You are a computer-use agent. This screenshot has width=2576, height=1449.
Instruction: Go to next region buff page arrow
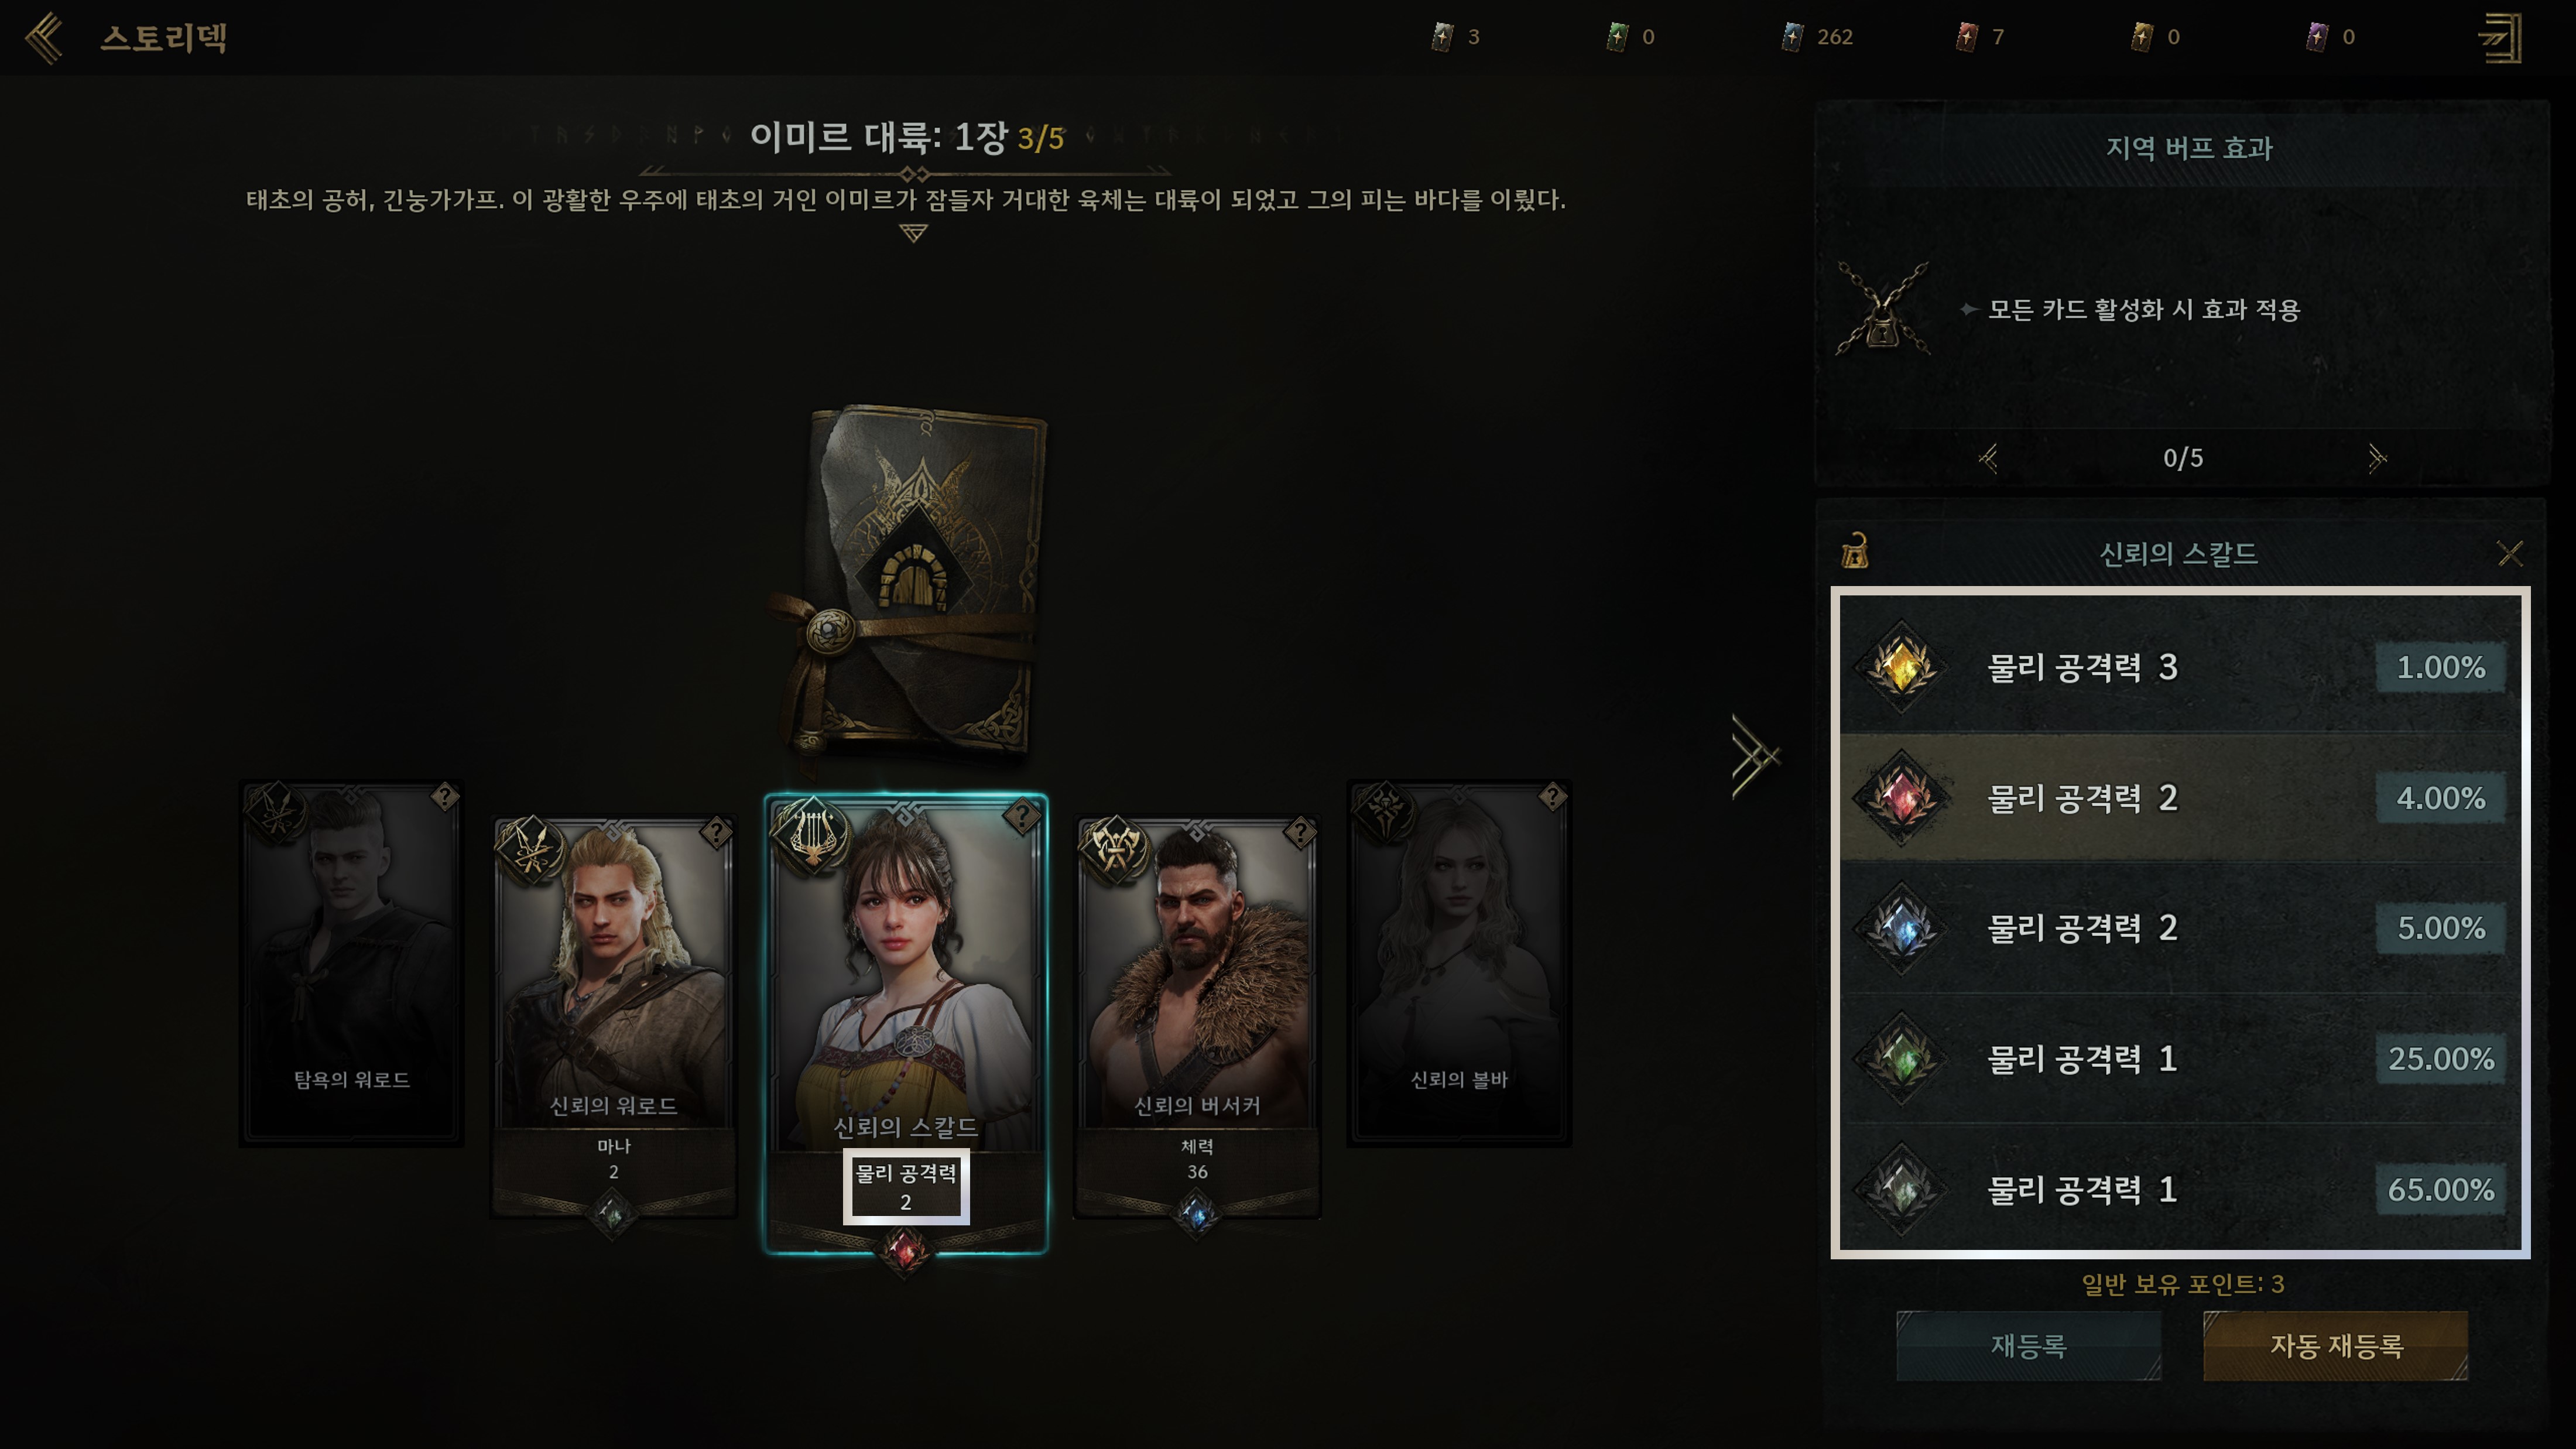tap(2376, 458)
